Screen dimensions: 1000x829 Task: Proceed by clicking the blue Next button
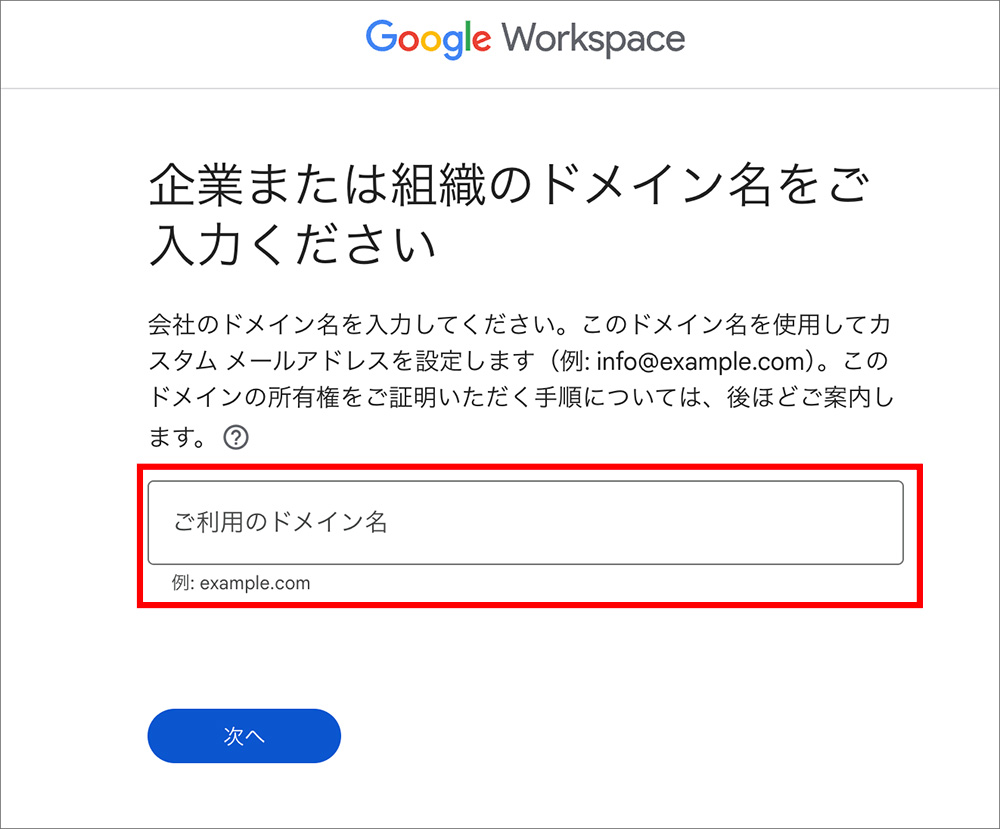pyautogui.click(x=243, y=735)
